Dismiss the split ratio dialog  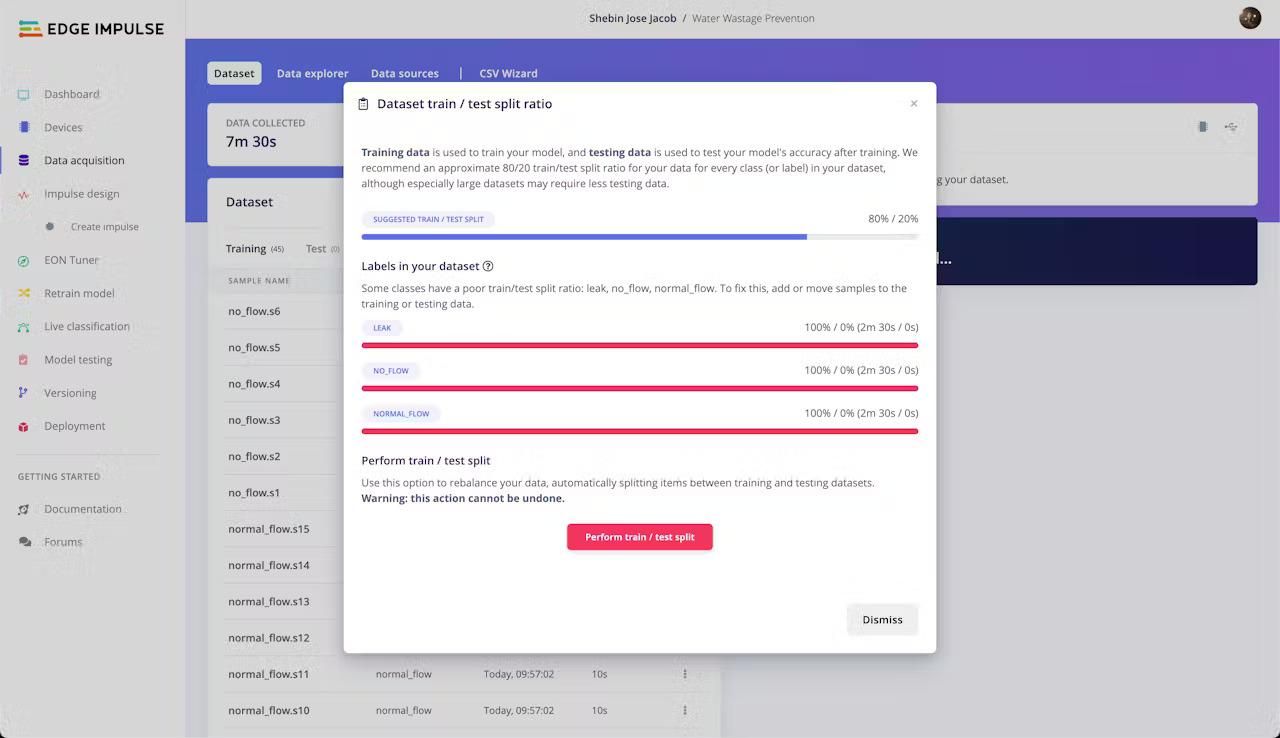882,620
